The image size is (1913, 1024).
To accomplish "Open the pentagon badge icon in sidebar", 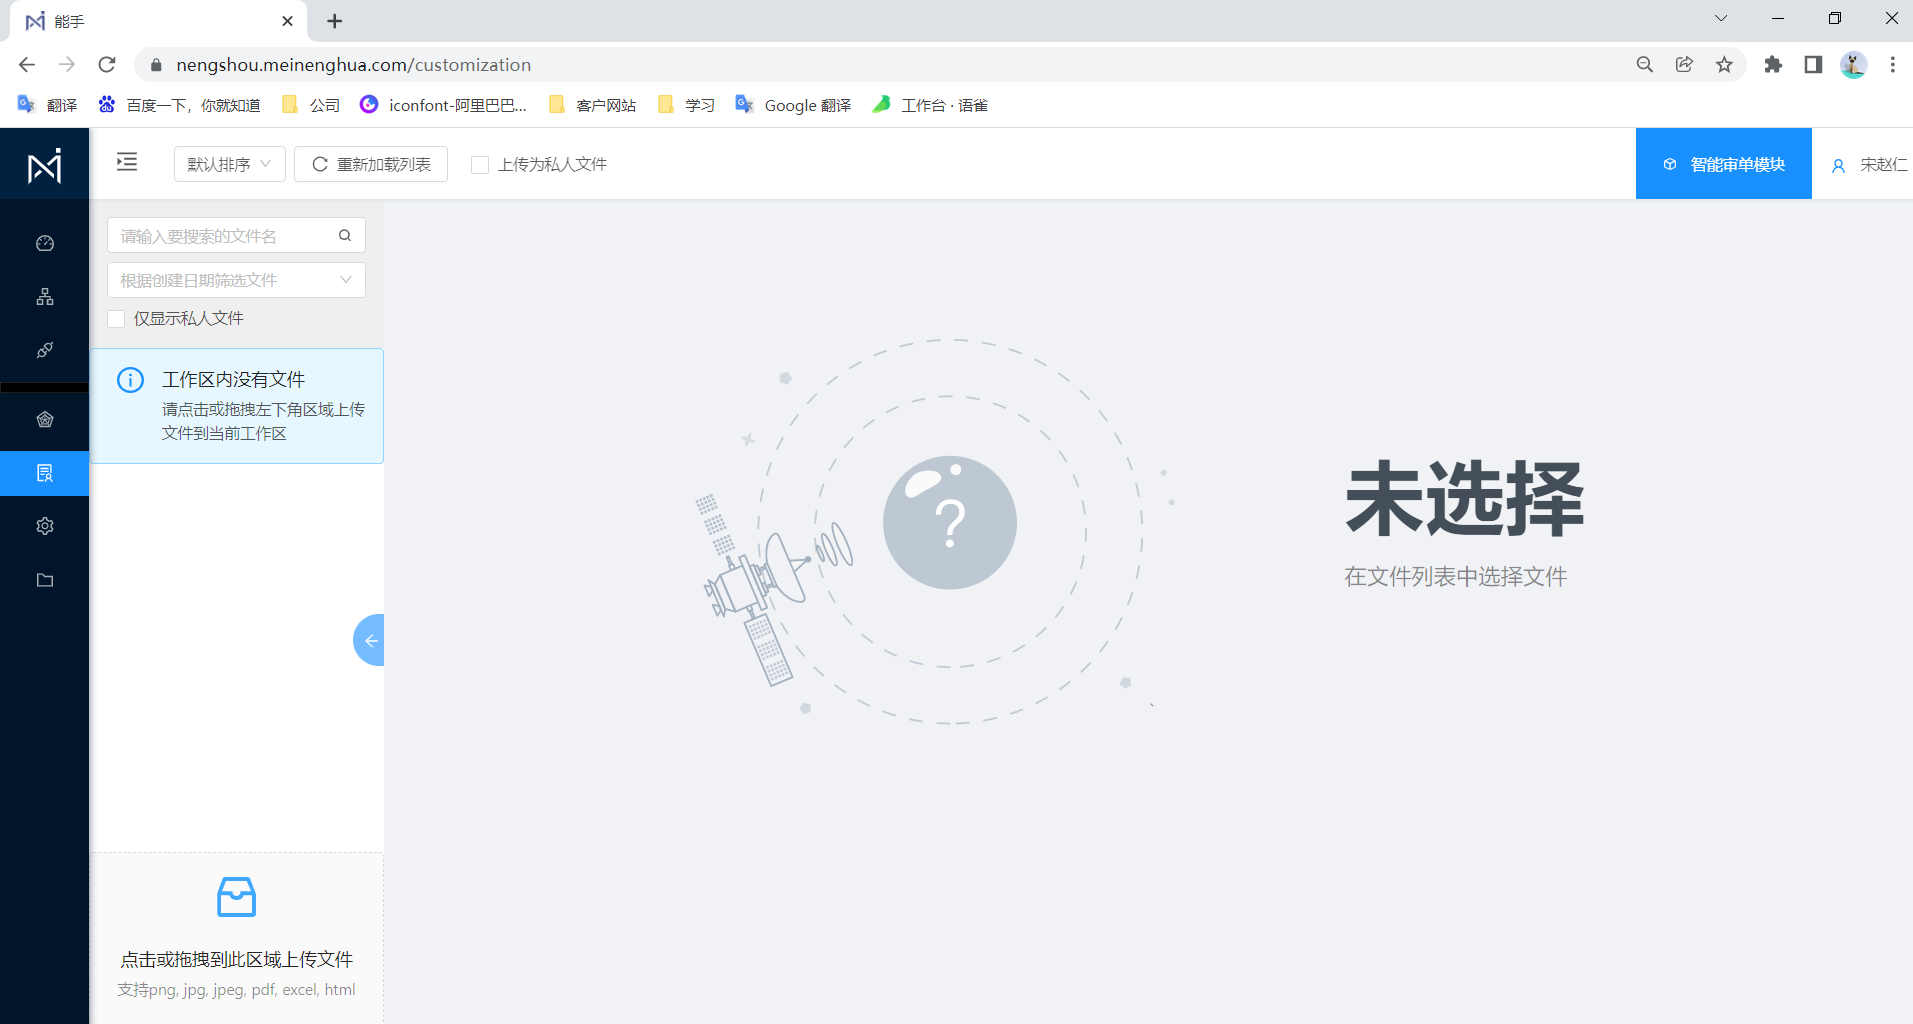I will pyautogui.click(x=45, y=420).
